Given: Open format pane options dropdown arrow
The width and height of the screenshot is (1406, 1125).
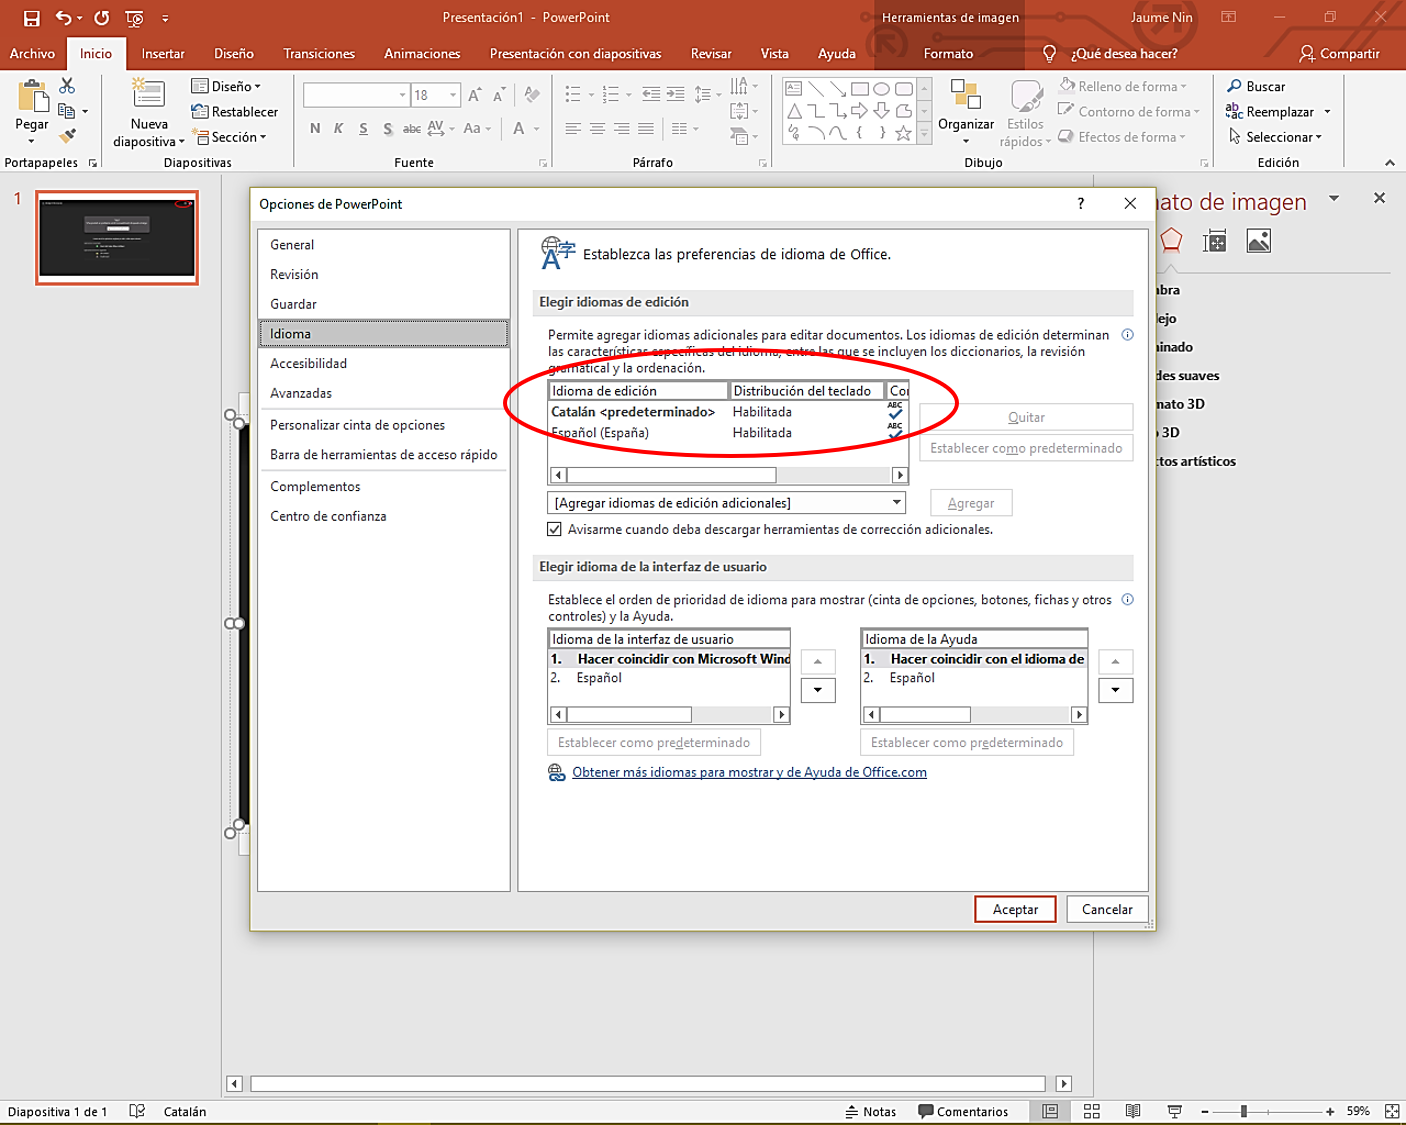Looking at the screenshot, I should coord(1334,199).
